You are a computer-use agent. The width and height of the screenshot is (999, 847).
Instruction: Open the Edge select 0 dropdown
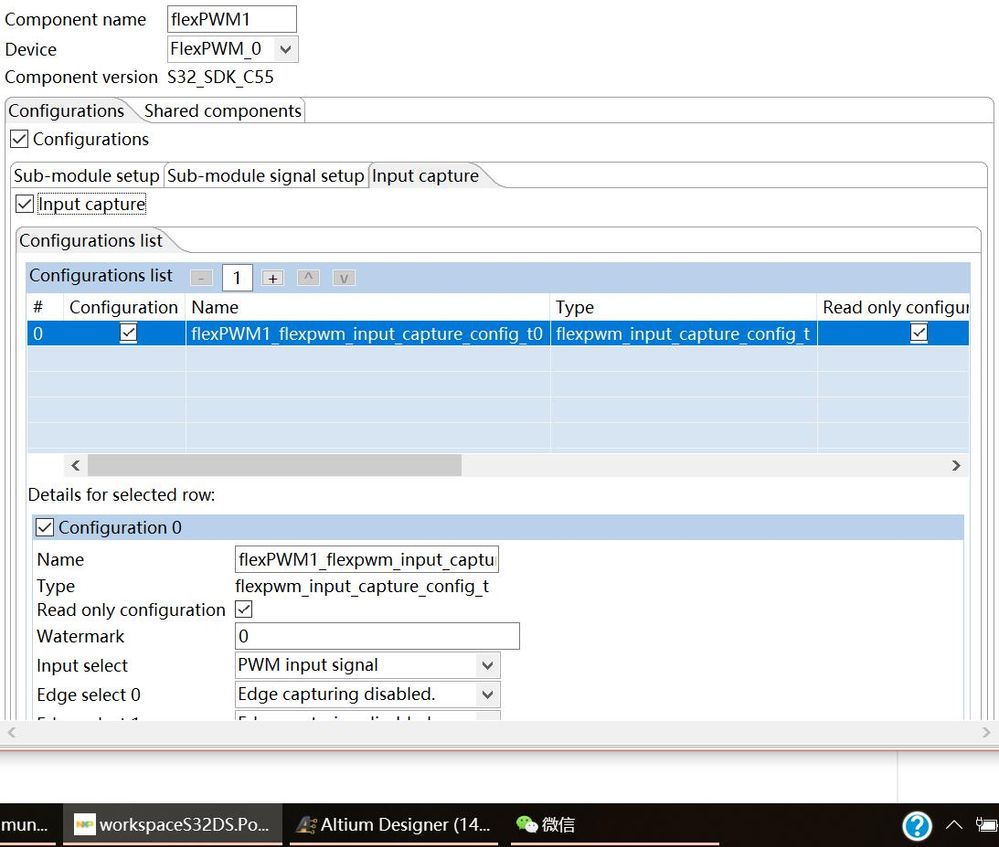(487, 694)
